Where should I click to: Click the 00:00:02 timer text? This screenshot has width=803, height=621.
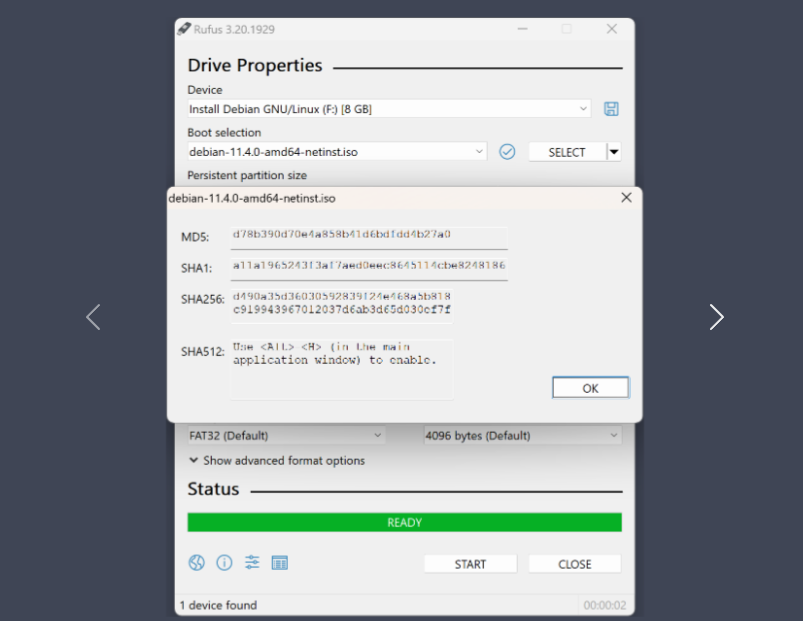[x=605, y=605]
